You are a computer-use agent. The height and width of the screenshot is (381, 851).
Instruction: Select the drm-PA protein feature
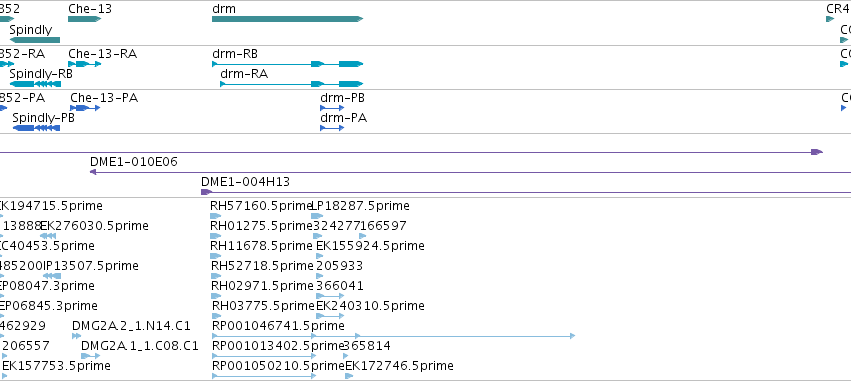coord(332,128)
